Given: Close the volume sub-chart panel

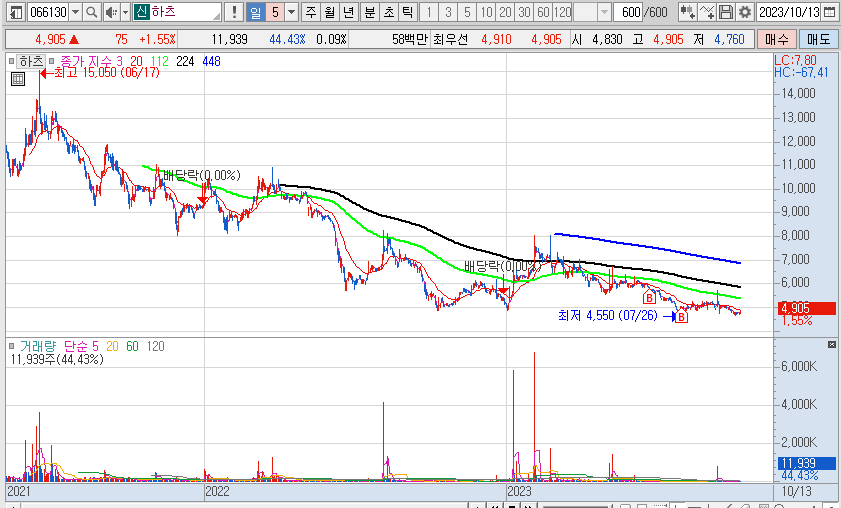Looking at the screenshot, I should [x=832, y=344].
